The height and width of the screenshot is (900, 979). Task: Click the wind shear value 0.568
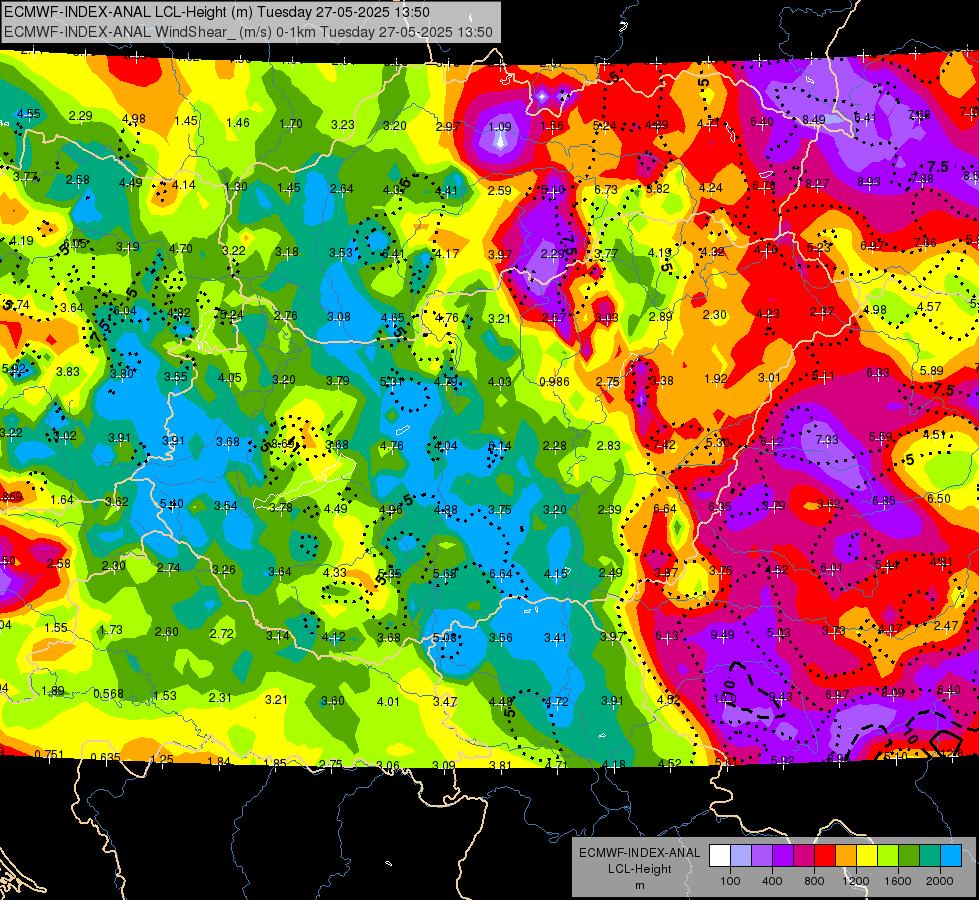pos(108,694)
